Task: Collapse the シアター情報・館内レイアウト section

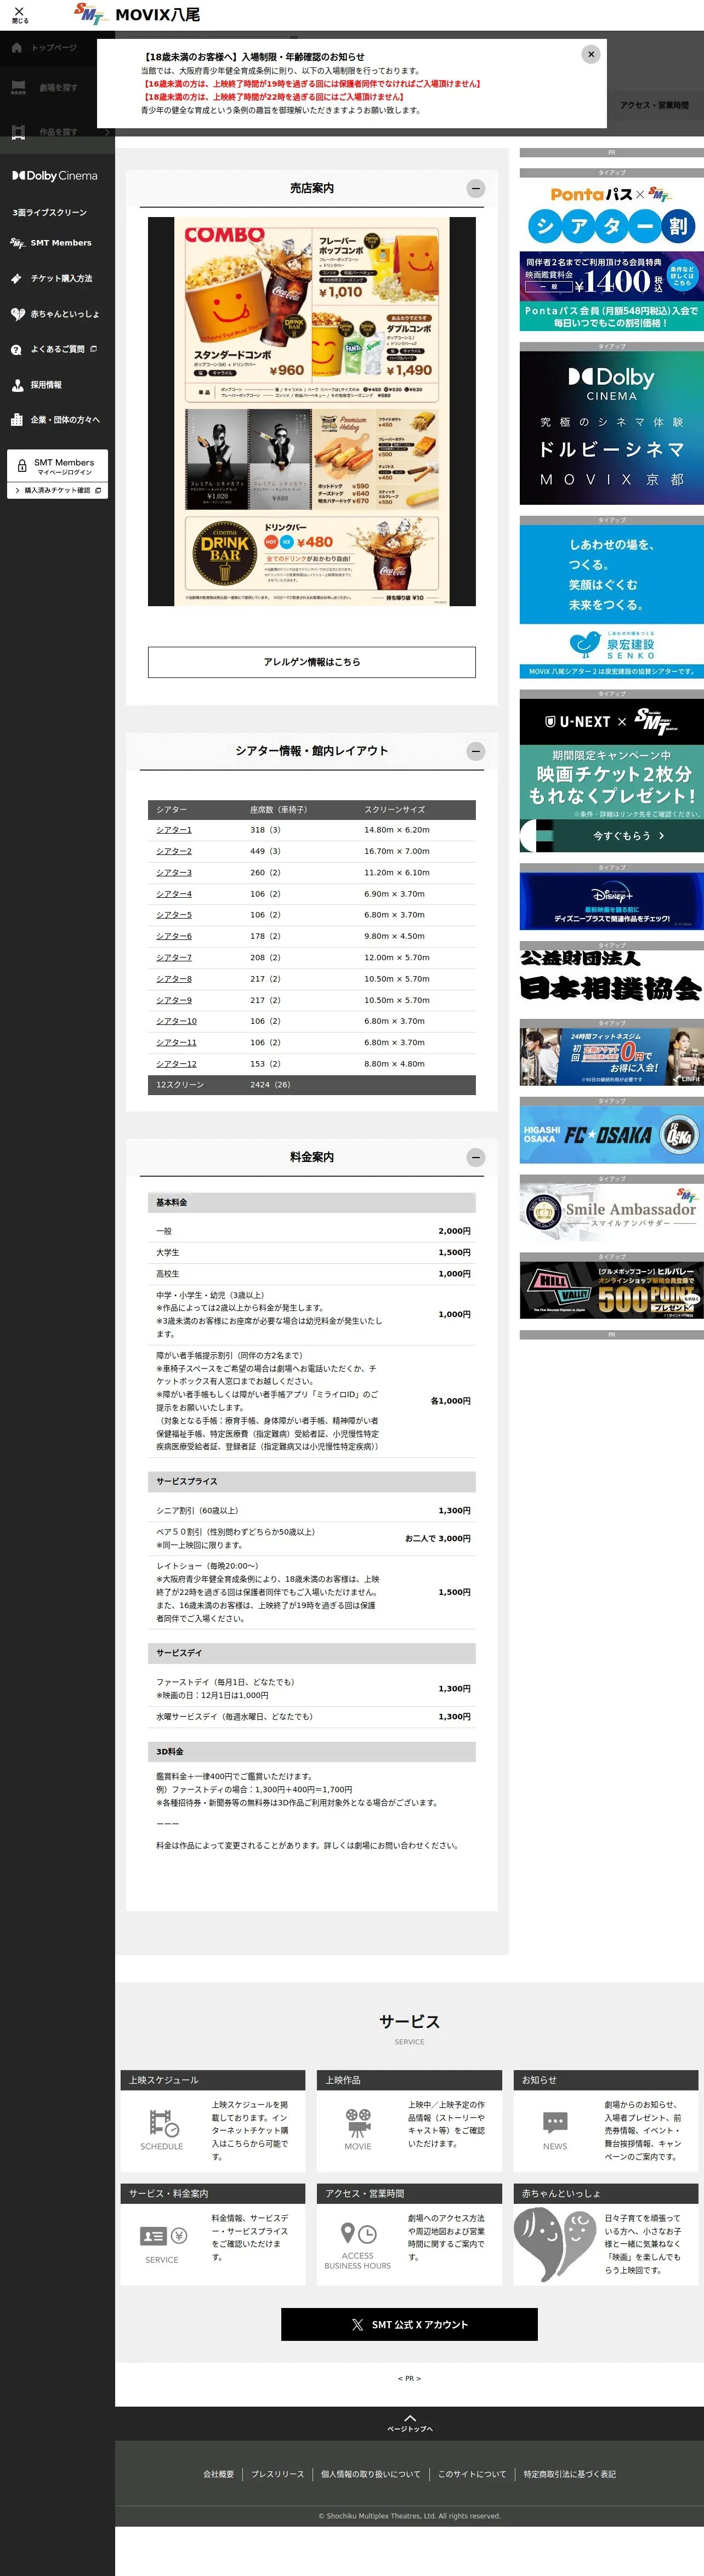Action: [x=476, y=751]
